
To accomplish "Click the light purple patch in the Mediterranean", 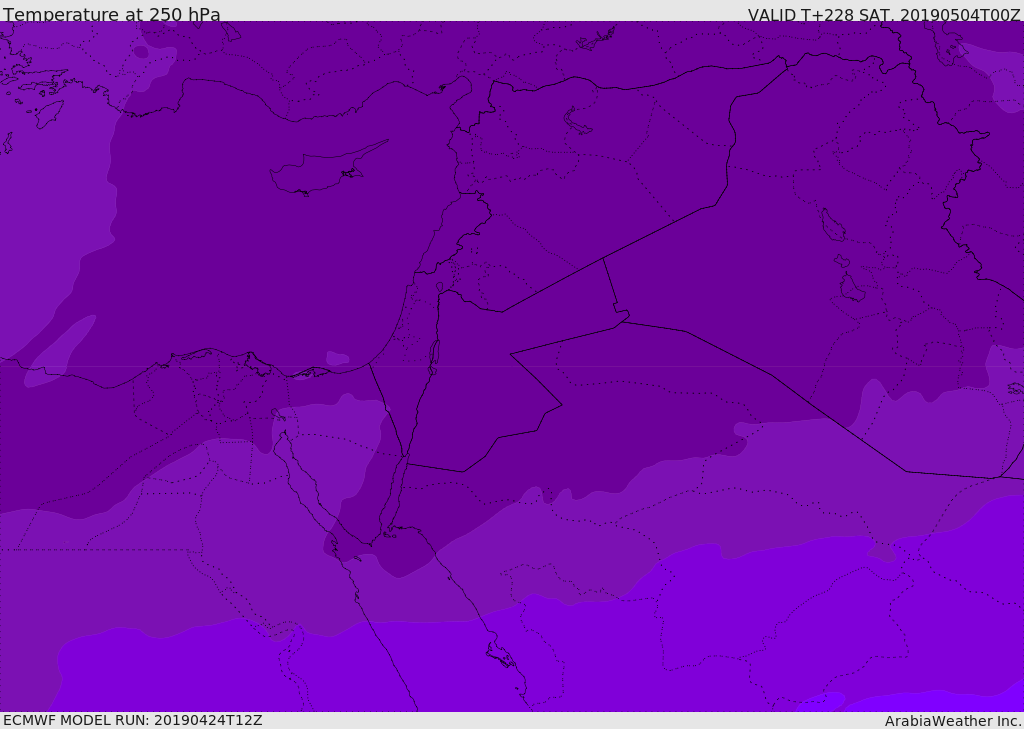I will coord(60,350).
